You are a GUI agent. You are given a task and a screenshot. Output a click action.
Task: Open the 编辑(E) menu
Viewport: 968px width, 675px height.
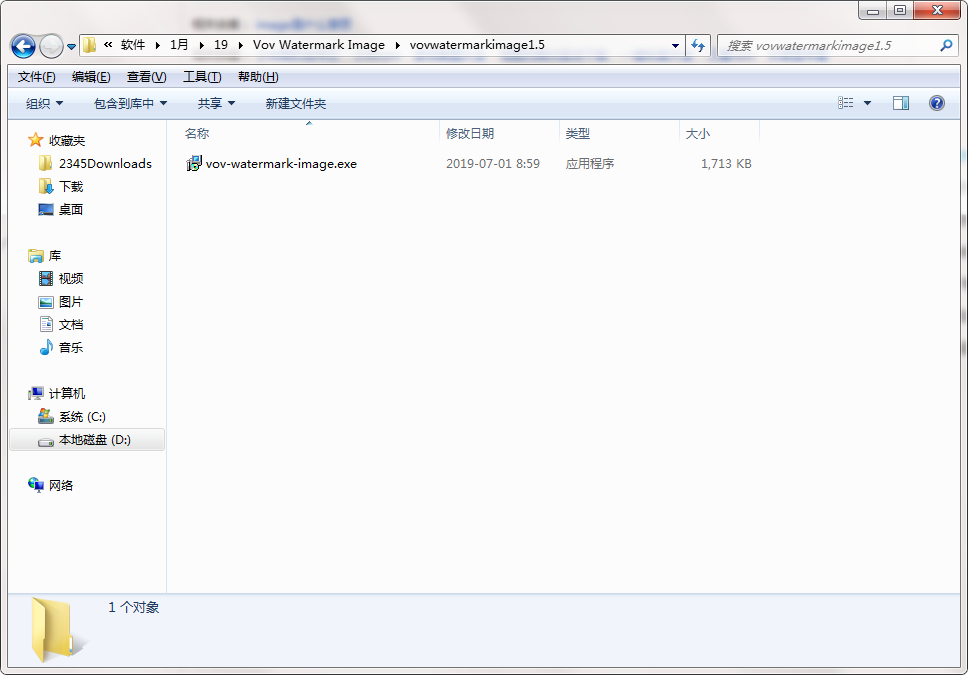click(91, 77)
